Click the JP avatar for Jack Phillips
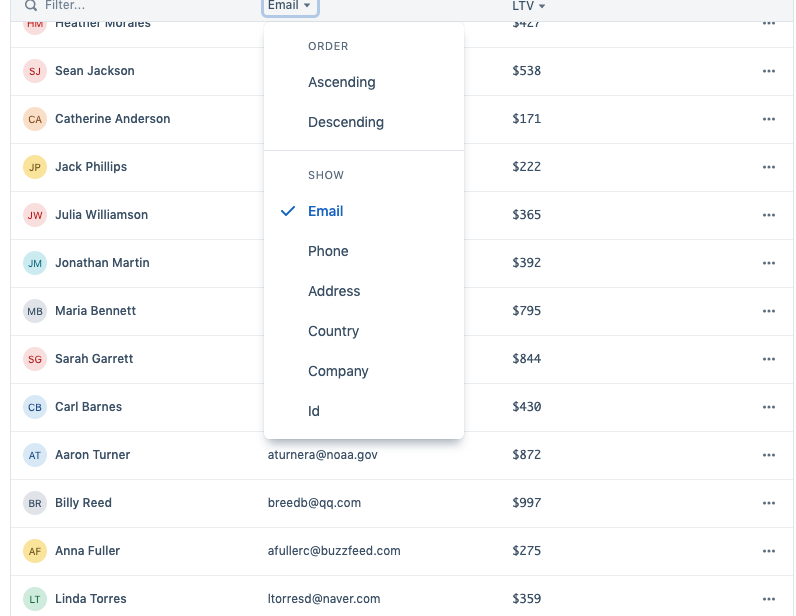This screenshot has height=616, width=796. [35, 167]
